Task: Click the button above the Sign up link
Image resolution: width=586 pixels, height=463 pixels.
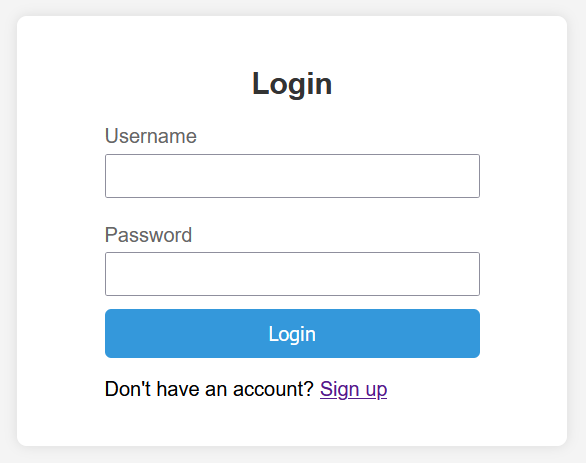Action: coord(292,333)
